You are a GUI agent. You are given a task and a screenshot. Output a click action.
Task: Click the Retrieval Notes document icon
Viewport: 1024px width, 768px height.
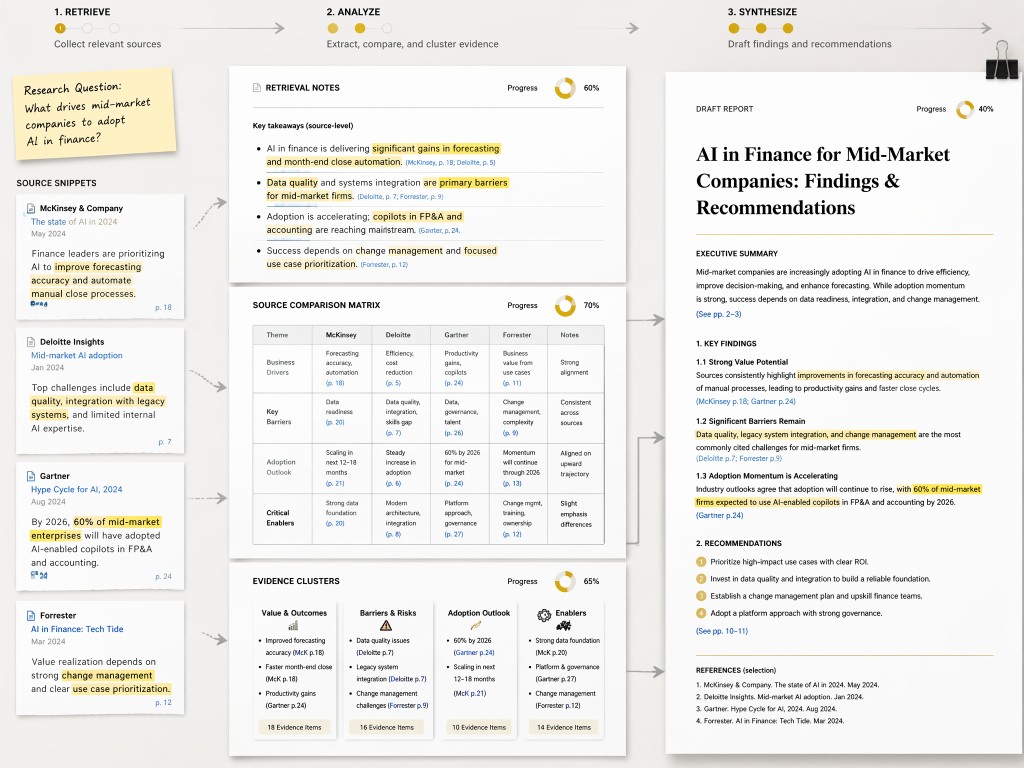coord(257,88)
